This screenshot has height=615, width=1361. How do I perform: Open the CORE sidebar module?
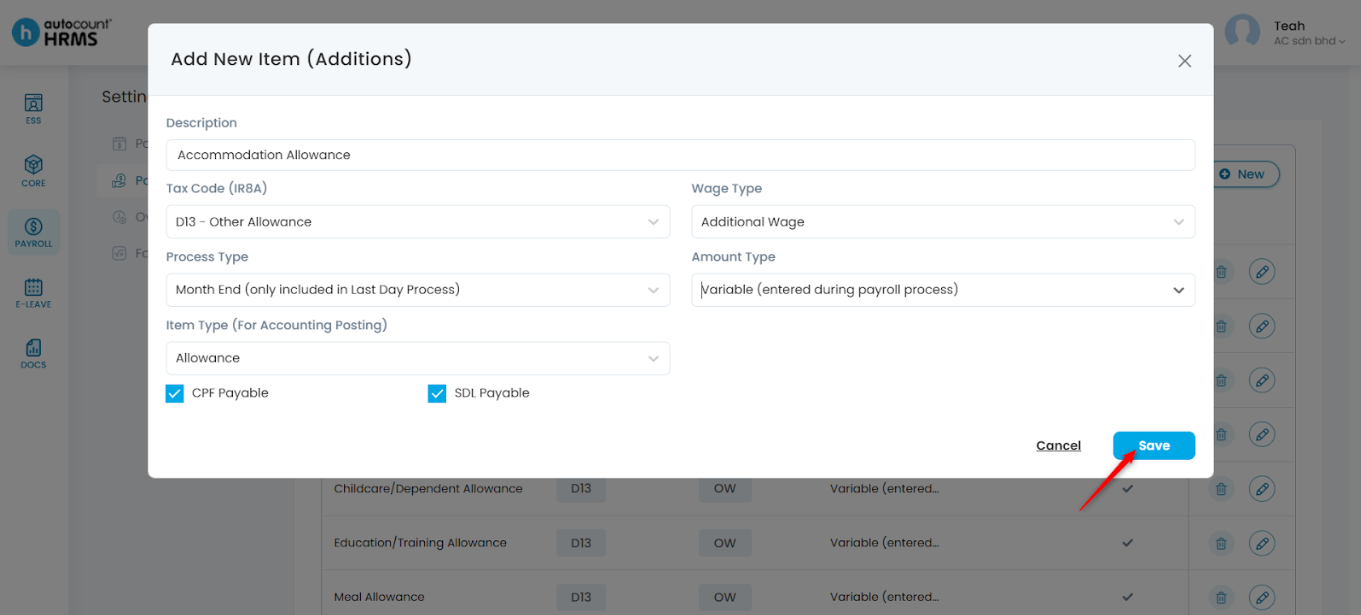click(x=33, y=171)
